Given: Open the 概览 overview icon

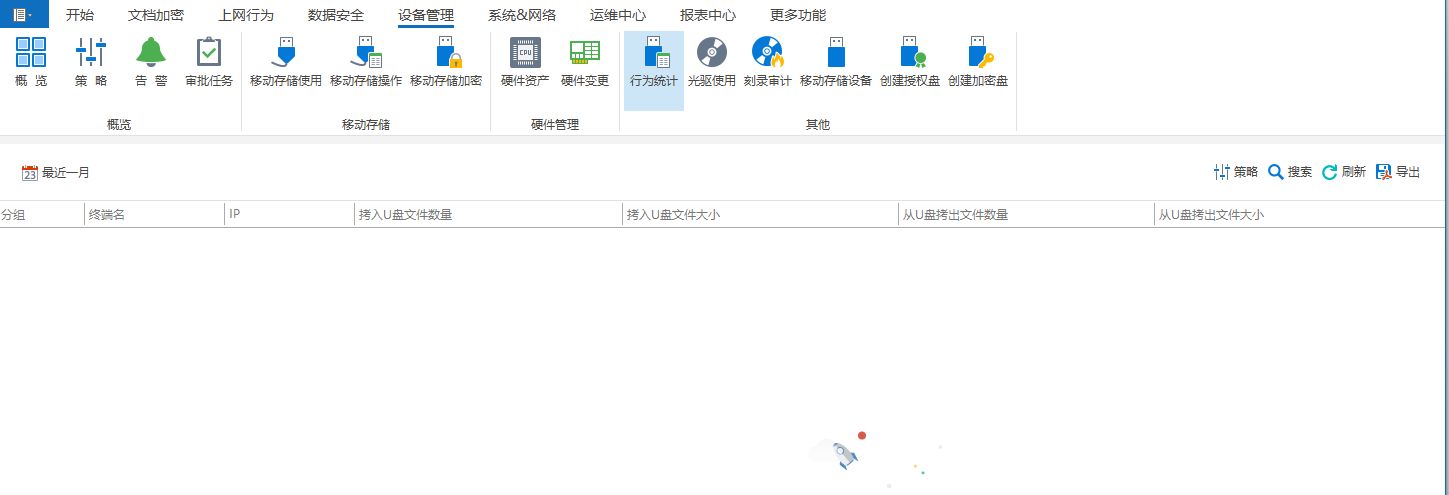Looking at the screenshot, I should click(31, 62).
